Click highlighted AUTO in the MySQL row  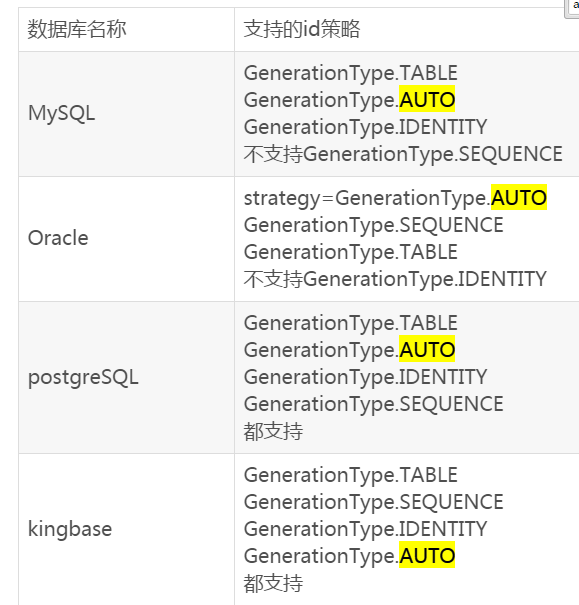(427, 100)
